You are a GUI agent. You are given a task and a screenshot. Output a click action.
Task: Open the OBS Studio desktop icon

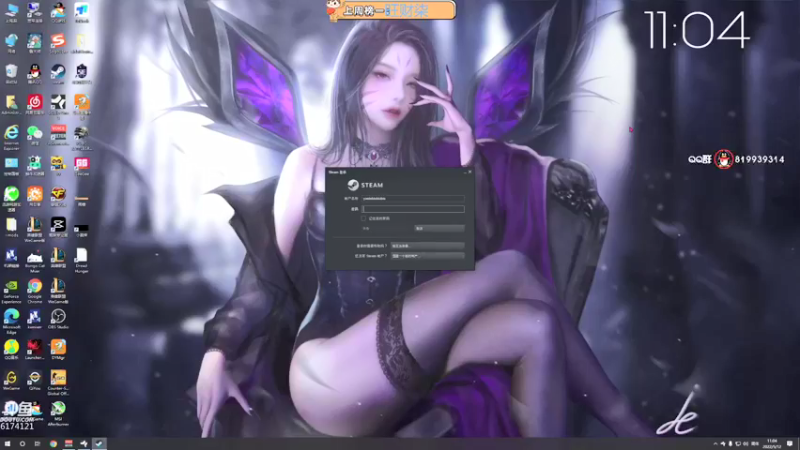(x=58, y=319)
